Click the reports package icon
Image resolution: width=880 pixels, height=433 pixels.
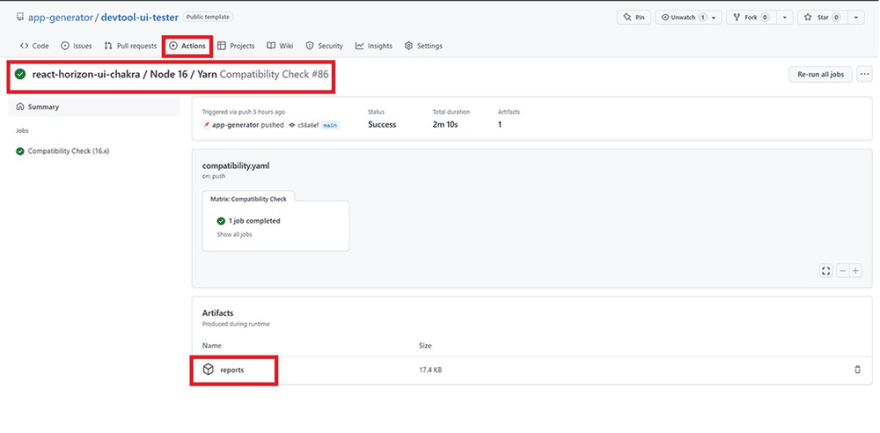pyautogui.click(x=208, y=370)
